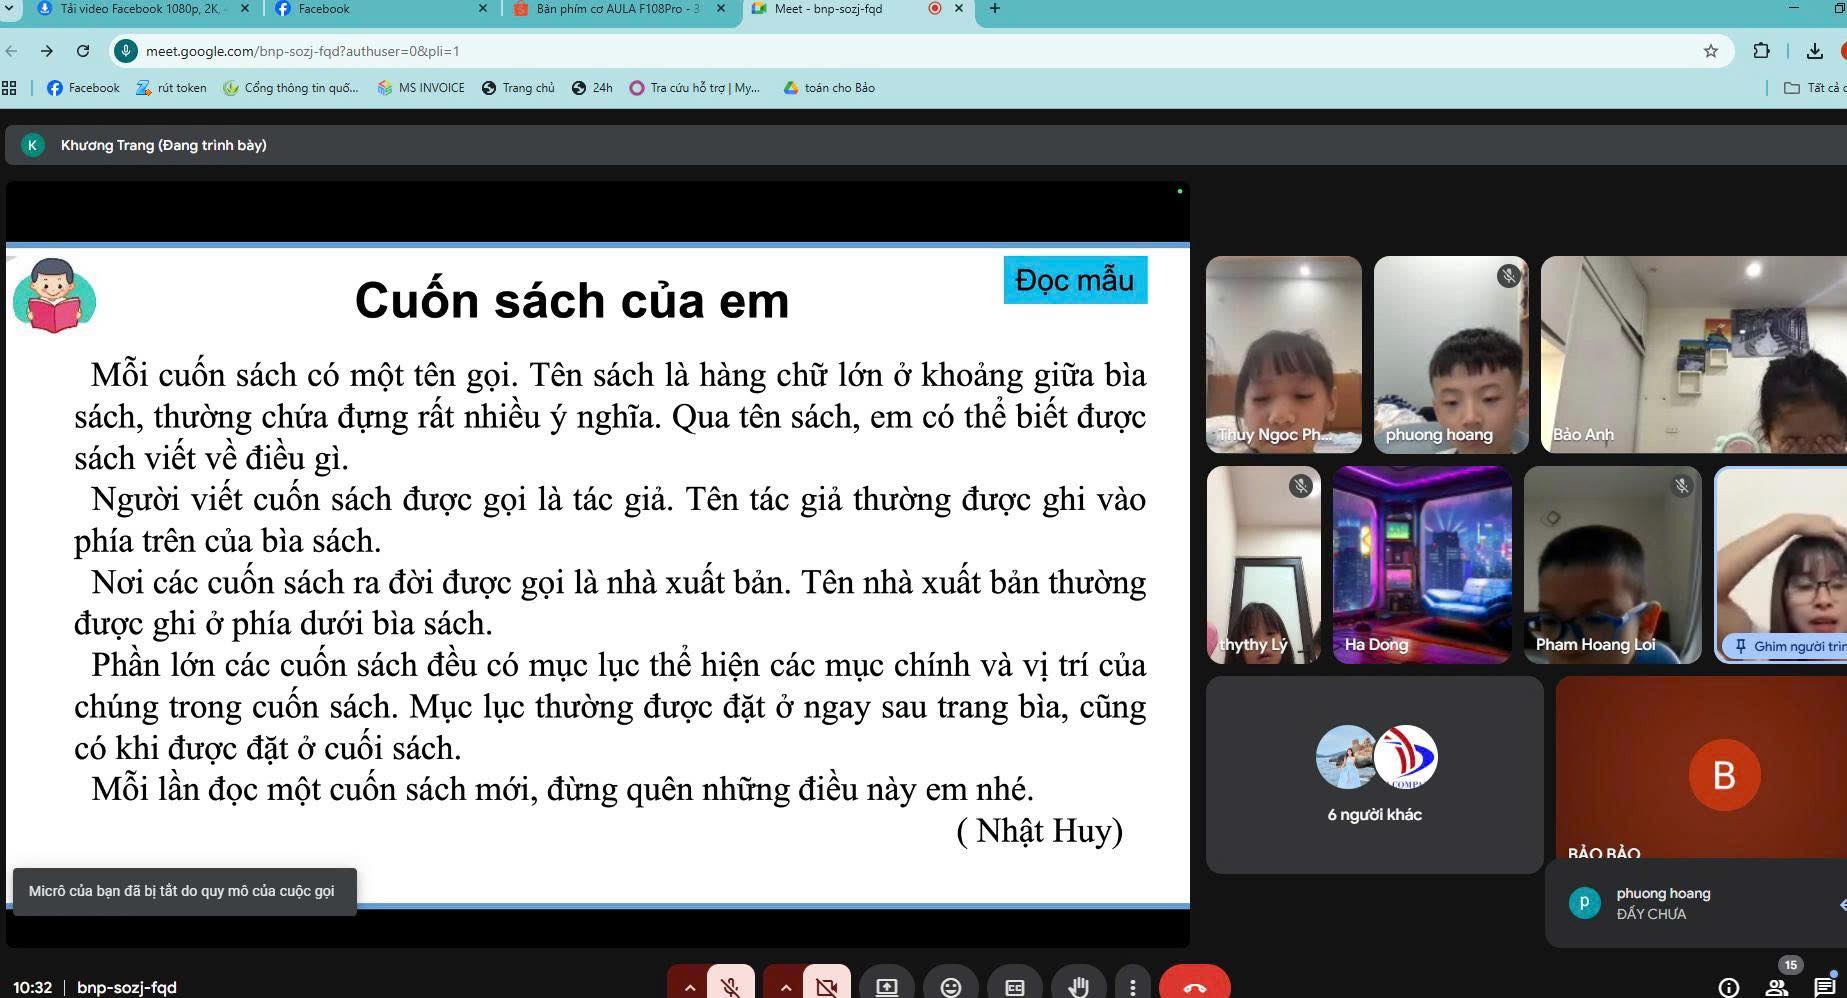Open more options three-dot menu
The height and width of the screenshot is (998, 1847).
click(1132, 987)
